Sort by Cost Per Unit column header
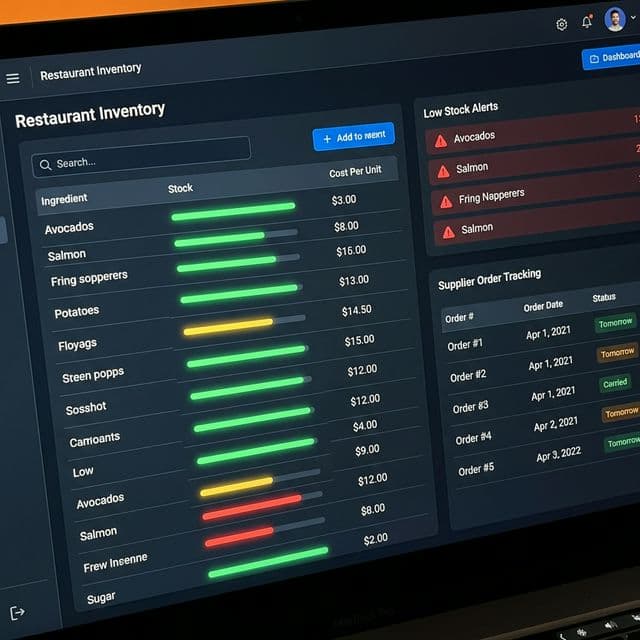640x640 pixels. pyautogui.click(x=355, y=171)
